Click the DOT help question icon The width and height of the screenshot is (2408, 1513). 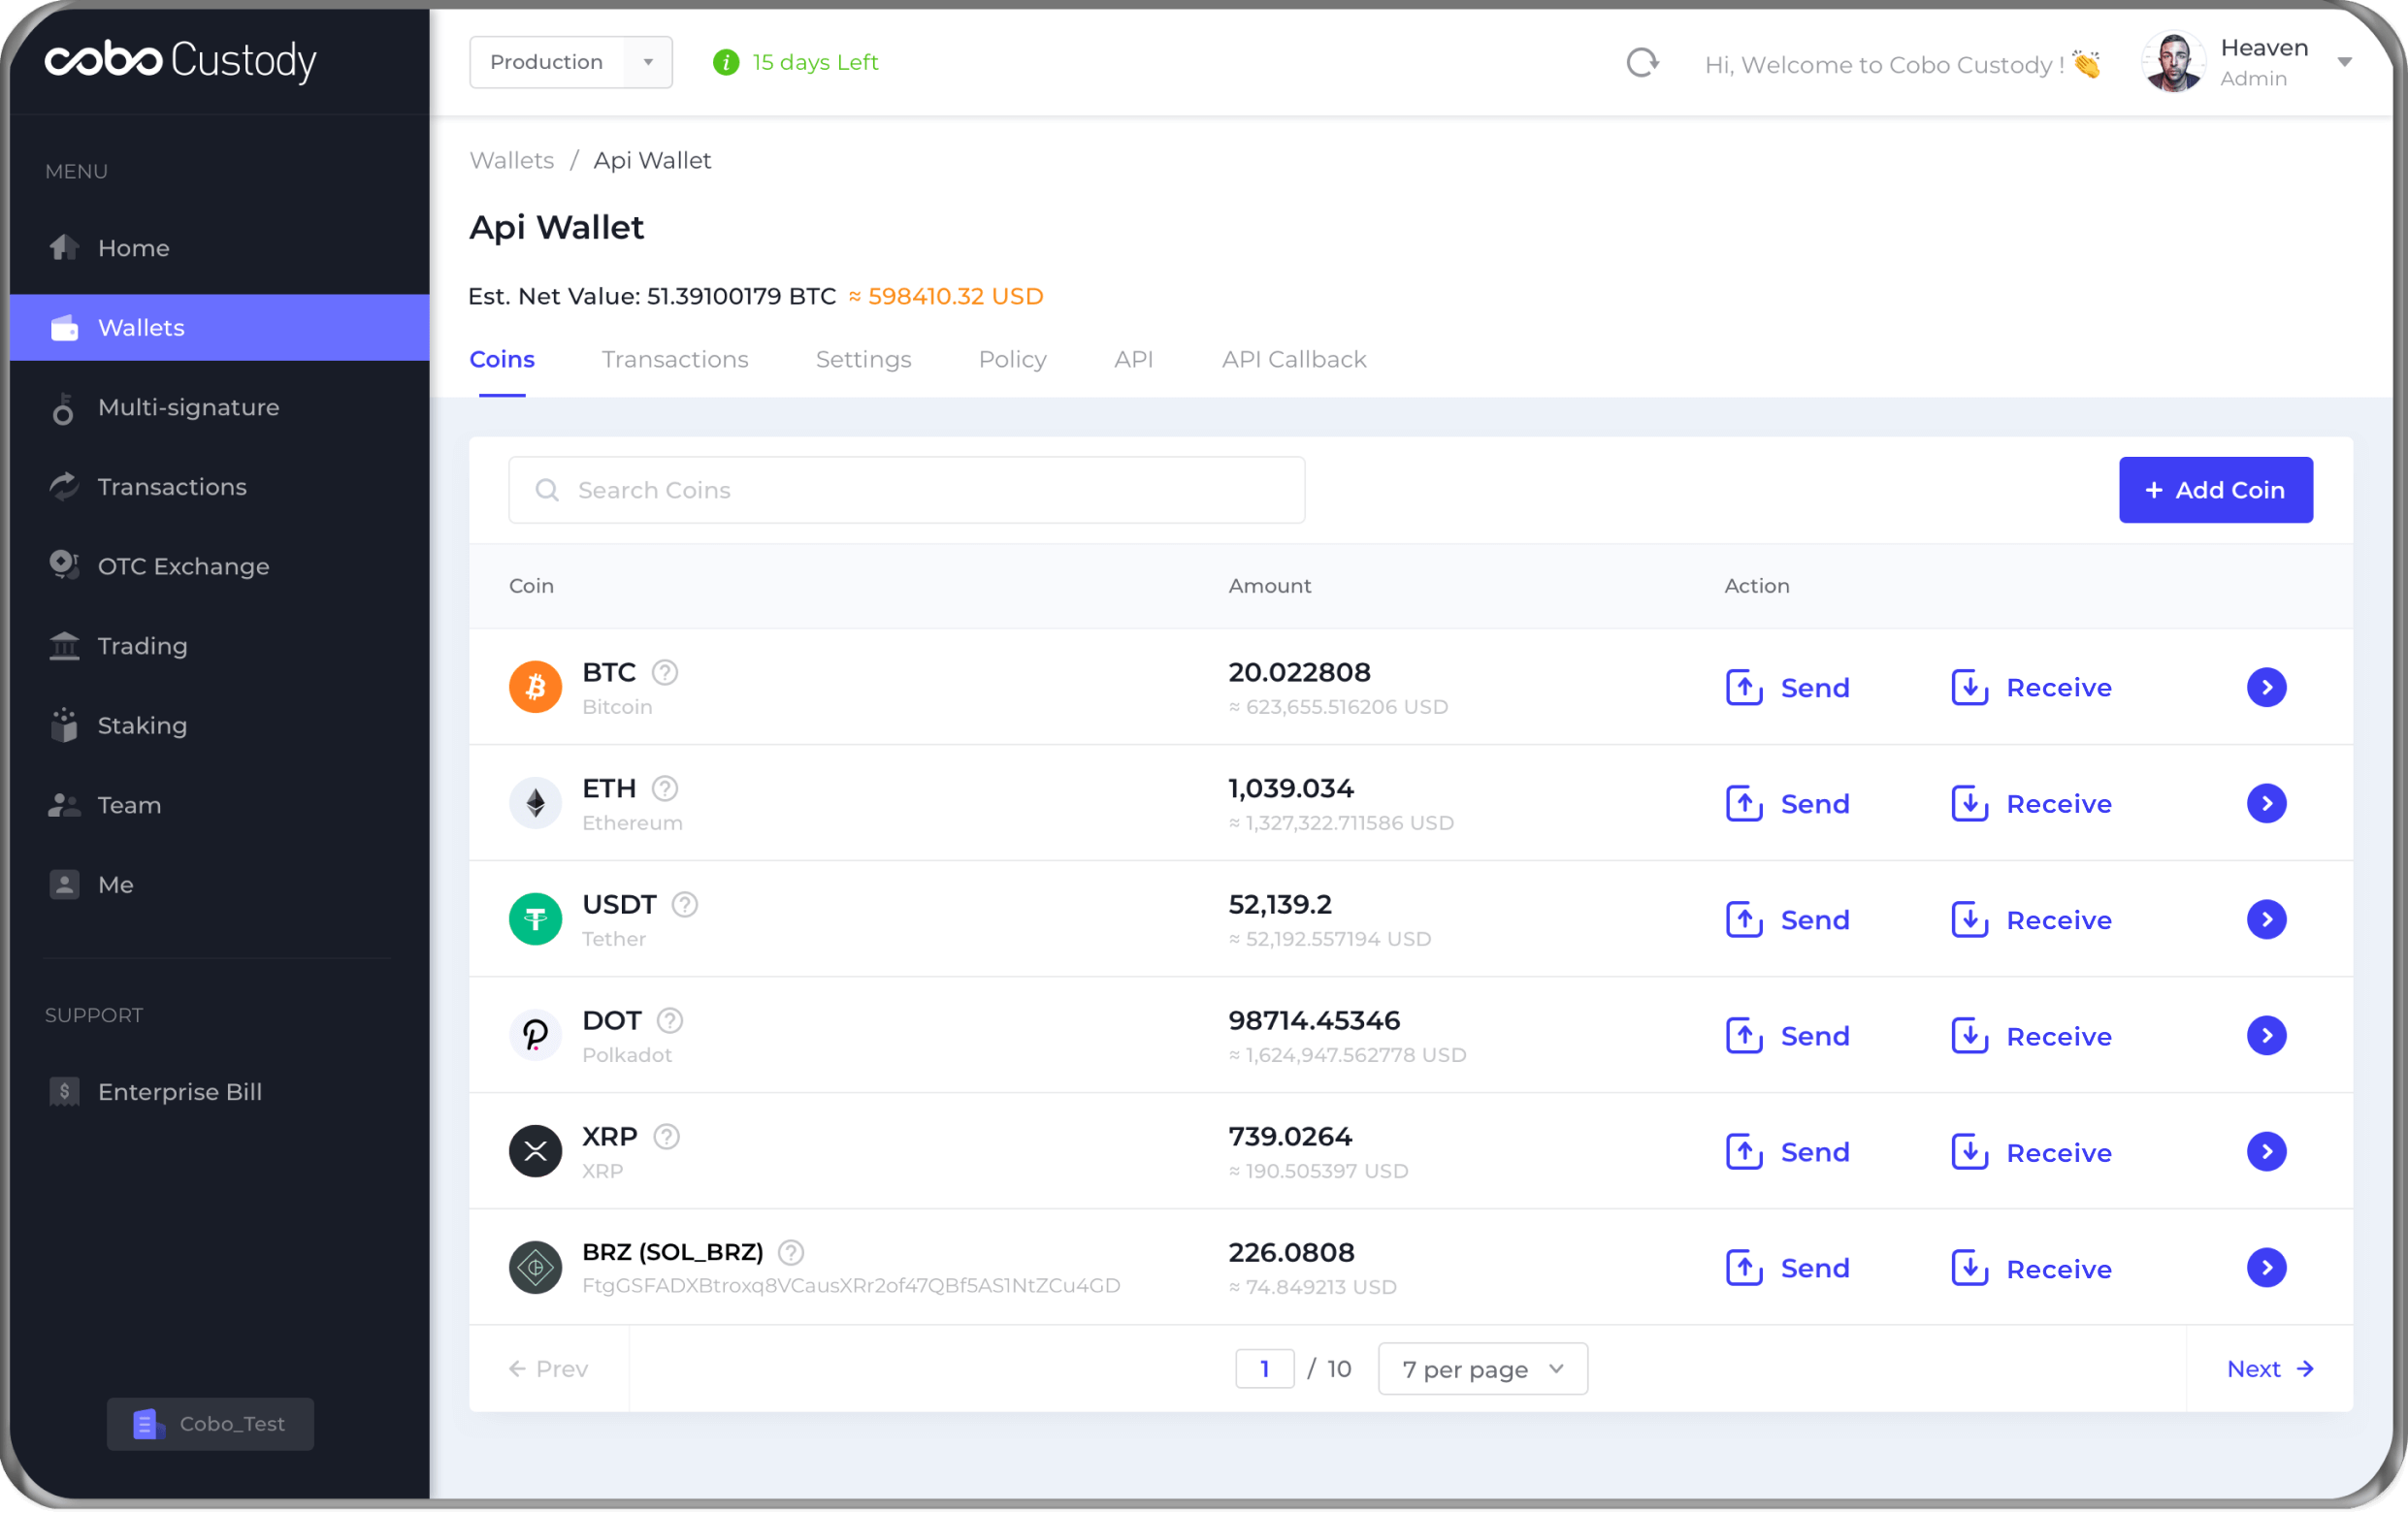670,1020
